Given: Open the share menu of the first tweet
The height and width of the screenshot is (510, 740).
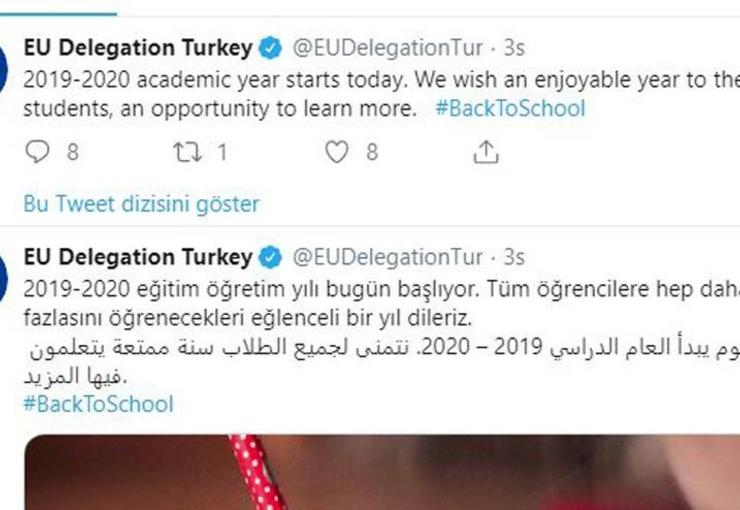Looking at the screenshot, I should tap(485, 152).
